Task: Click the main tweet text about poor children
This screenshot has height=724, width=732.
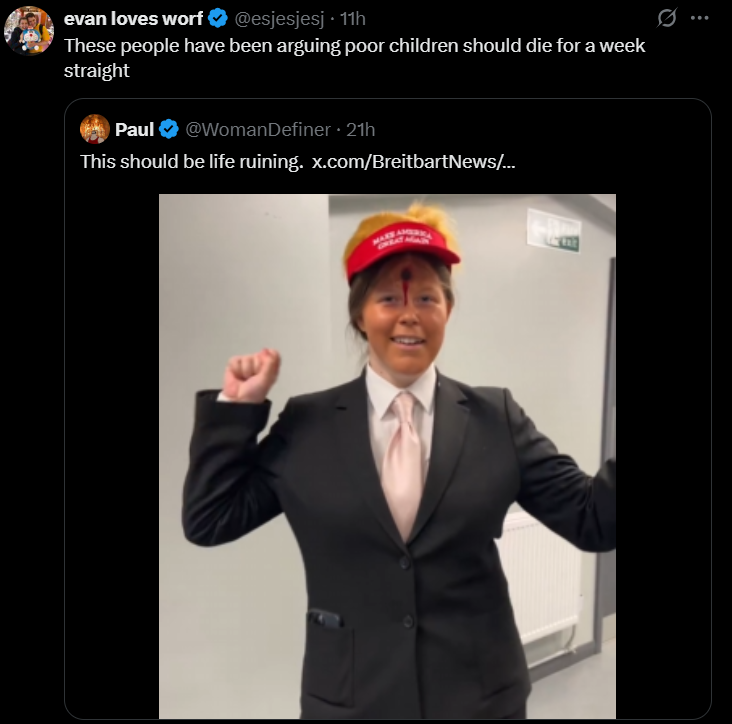Action: [x=354, y=58]
